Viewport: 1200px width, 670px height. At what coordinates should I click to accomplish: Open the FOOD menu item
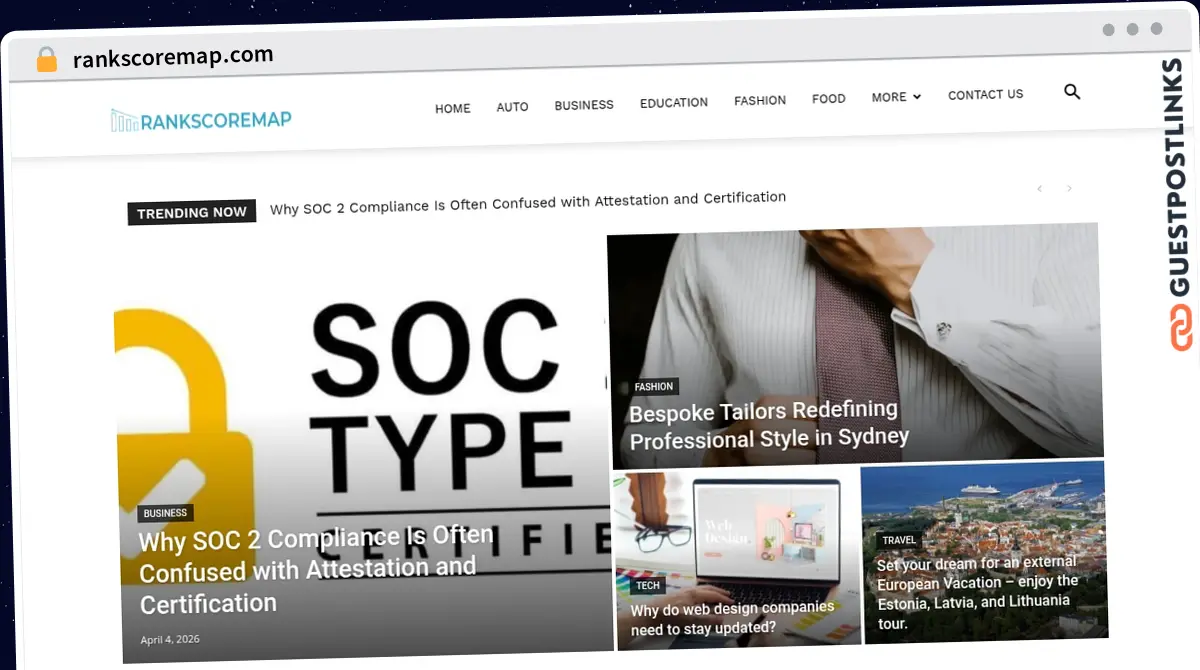(x=829, y=98)
